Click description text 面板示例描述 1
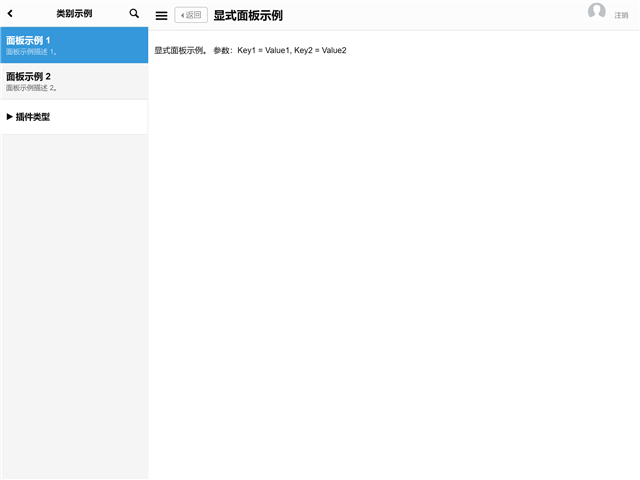640x480 pixels. tap(32, 52)
